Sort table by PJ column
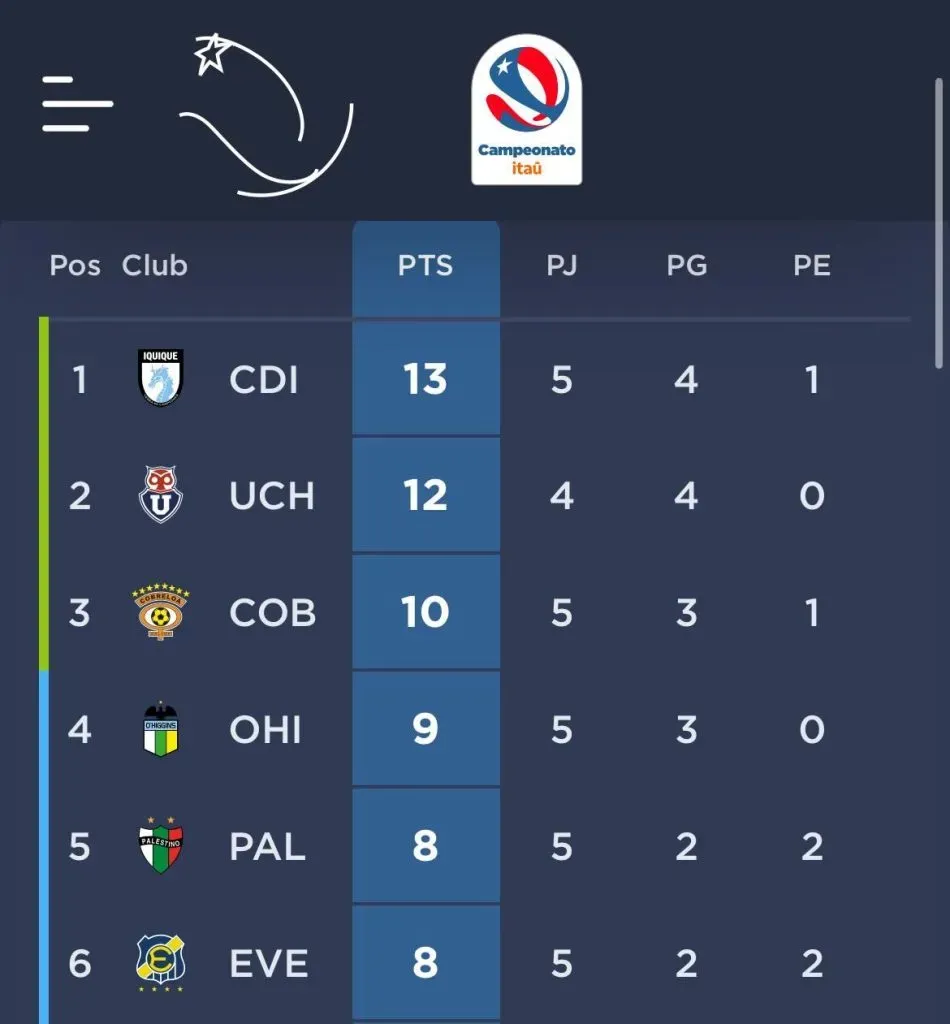 click(562, 266)
